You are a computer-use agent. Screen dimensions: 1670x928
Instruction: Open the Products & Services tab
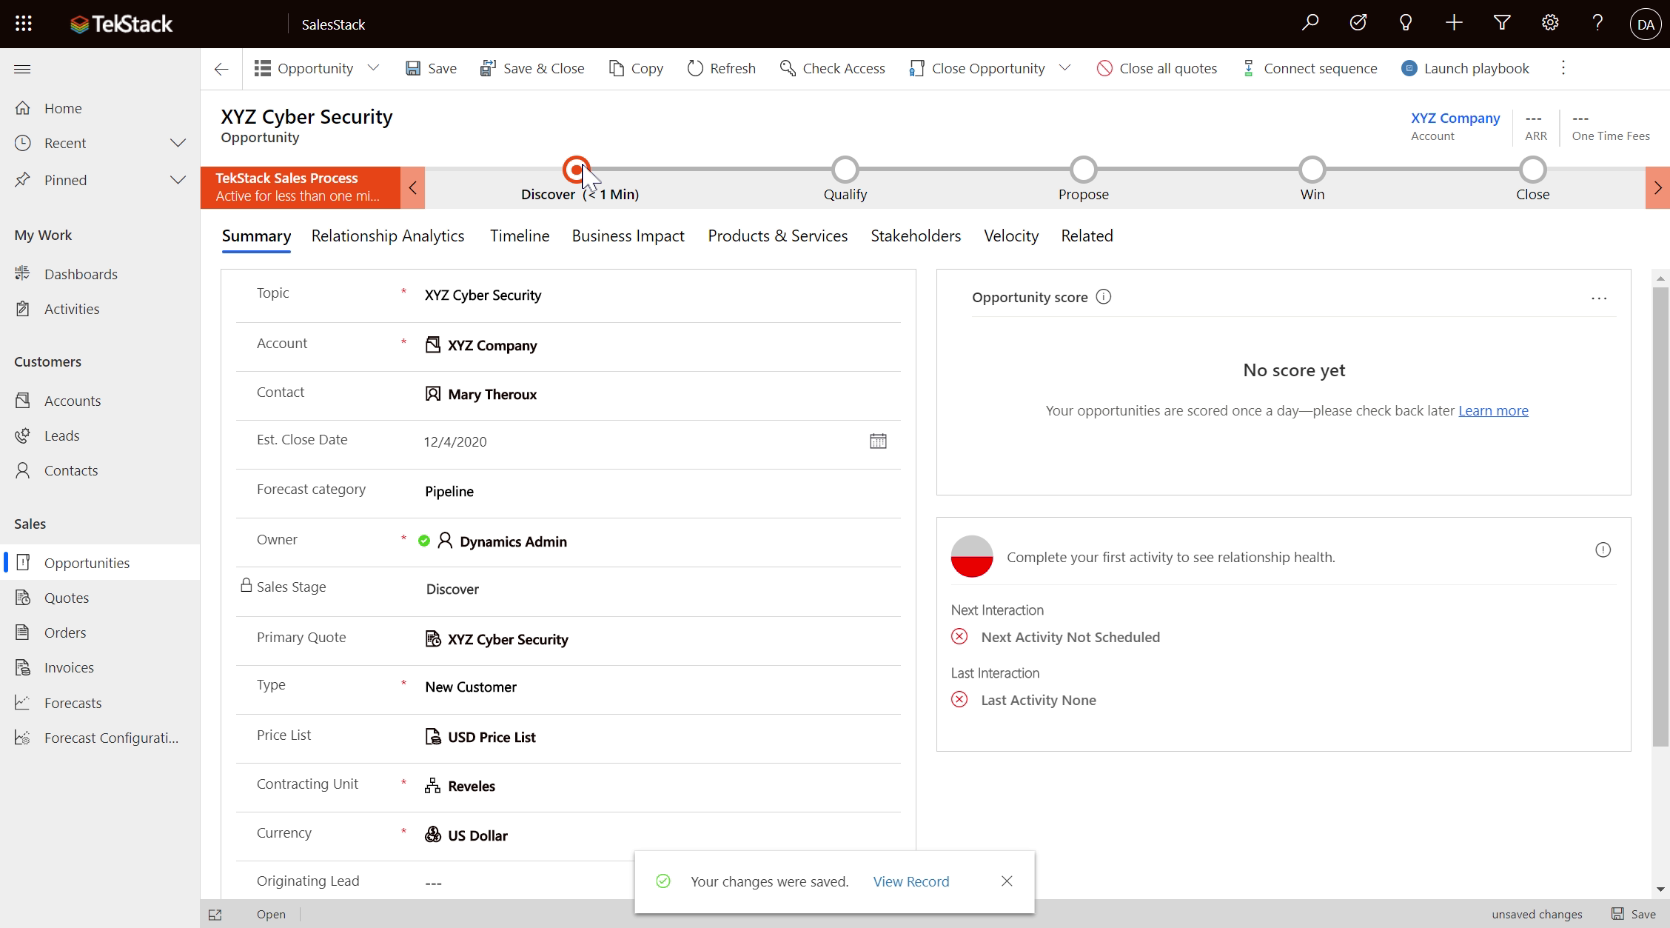tap(777, 236)
